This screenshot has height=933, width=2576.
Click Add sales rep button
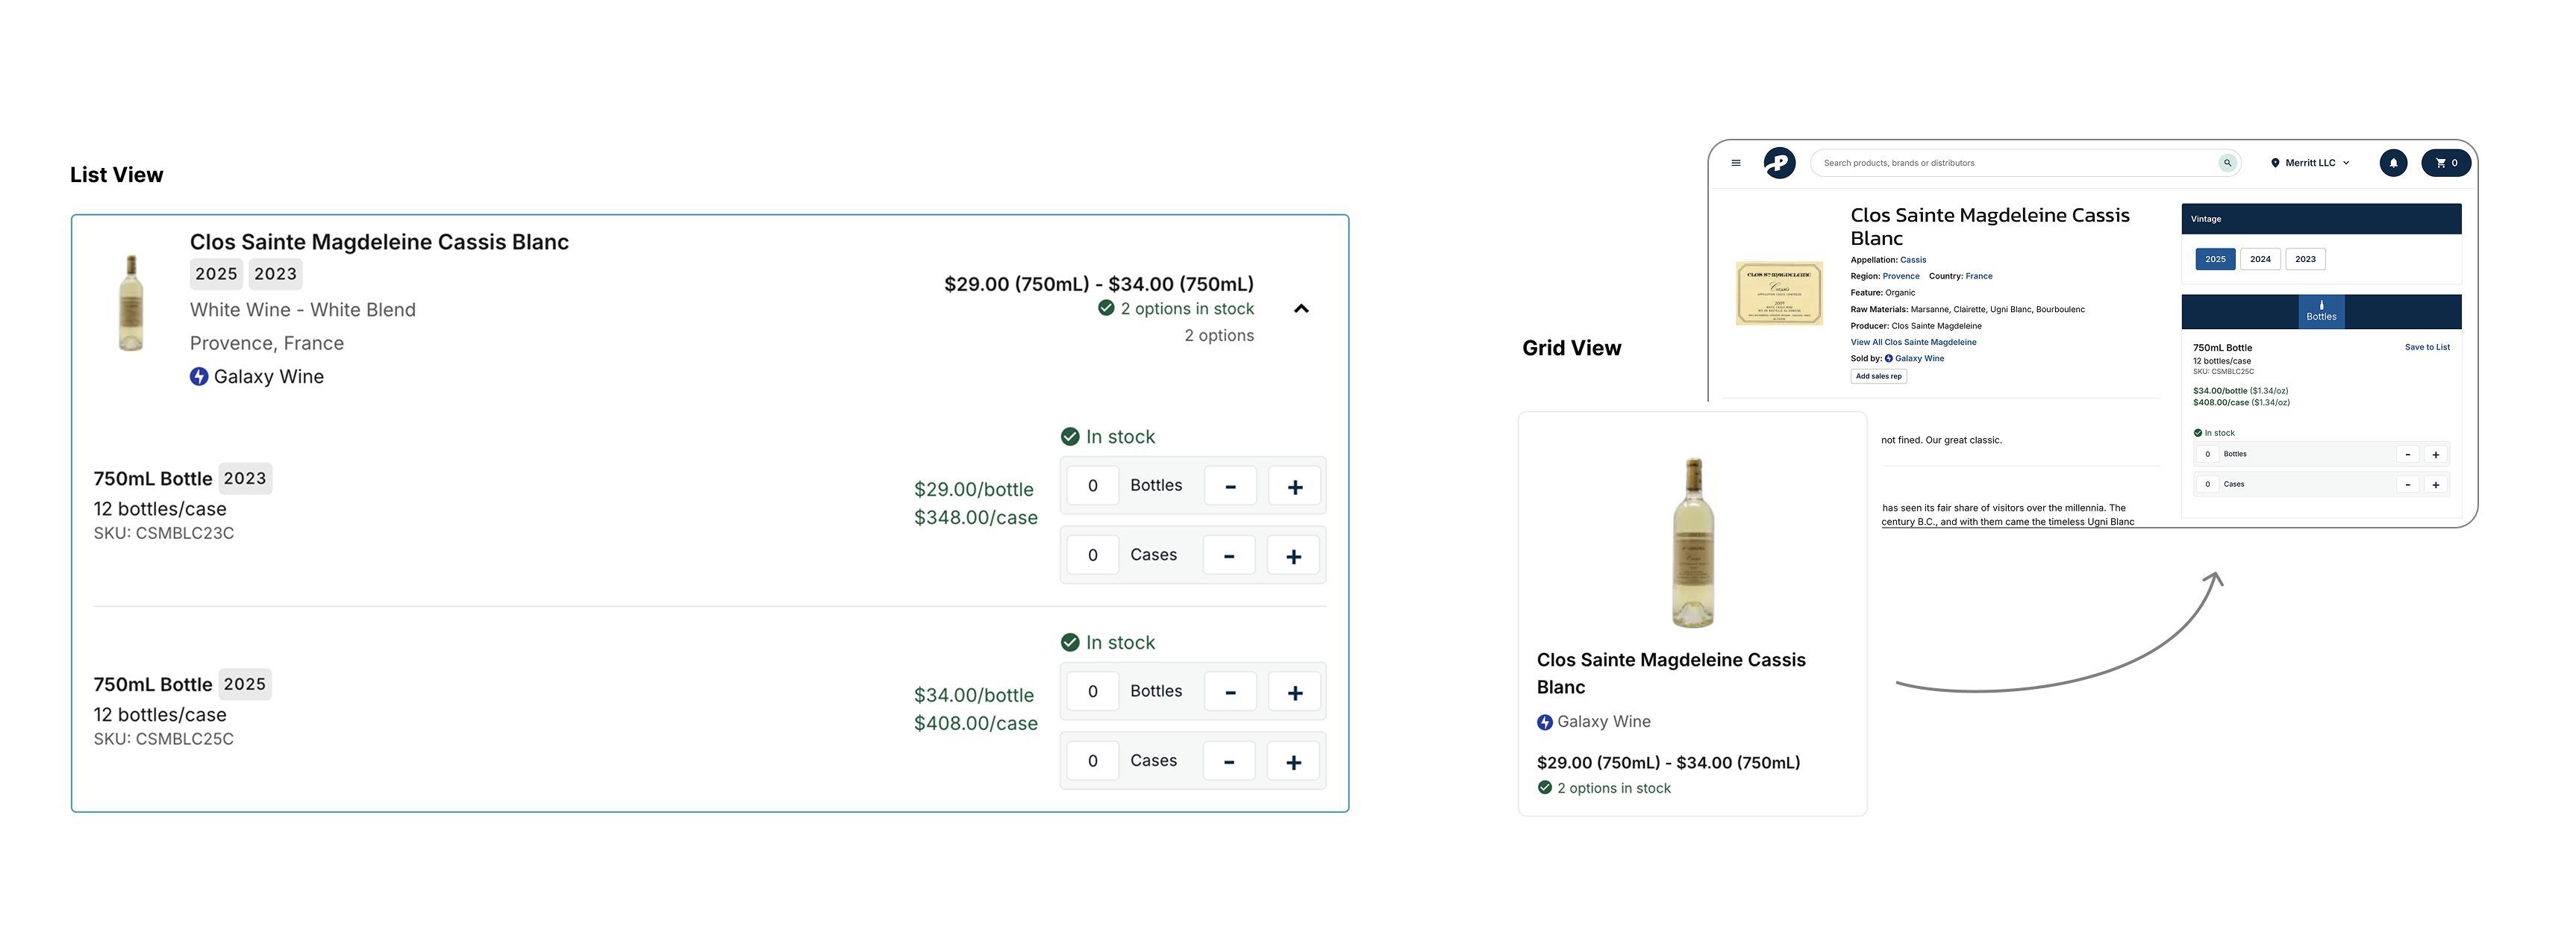pyautogui.click(x=1878, y=376)
